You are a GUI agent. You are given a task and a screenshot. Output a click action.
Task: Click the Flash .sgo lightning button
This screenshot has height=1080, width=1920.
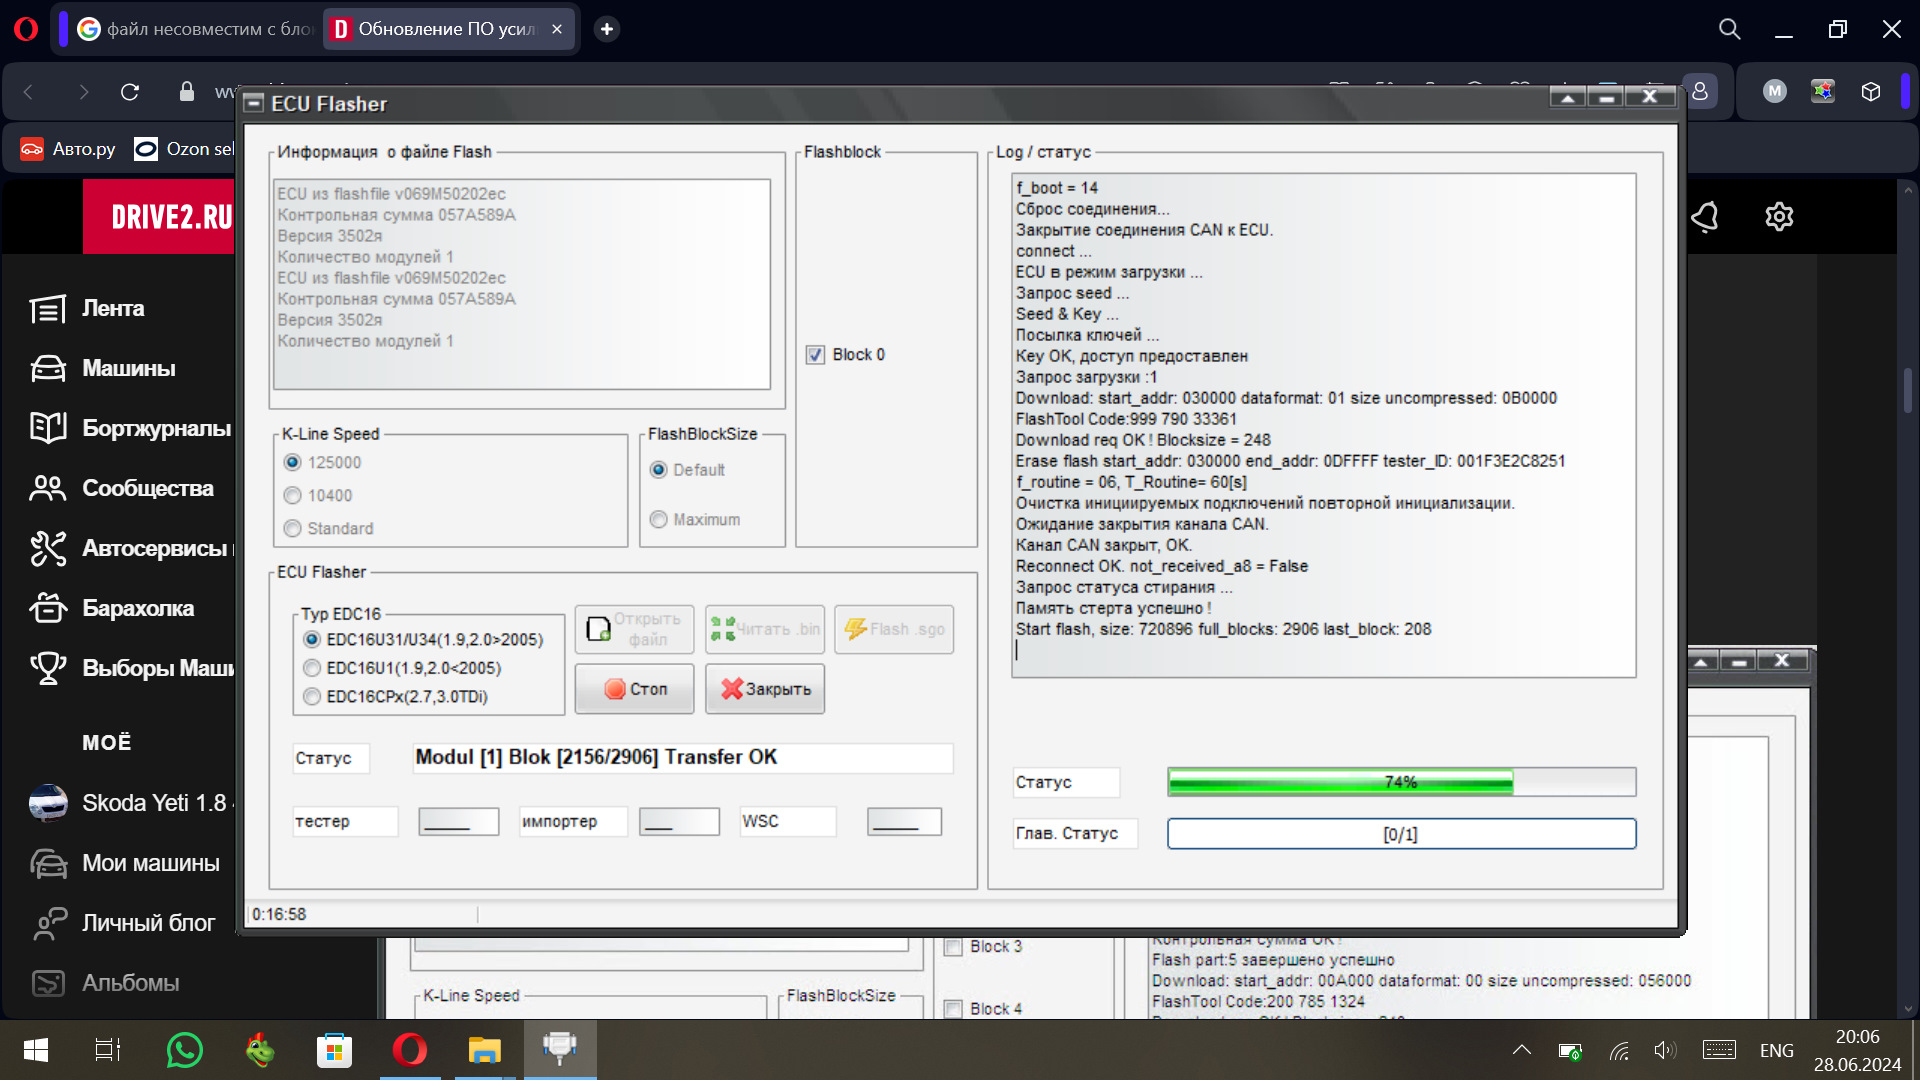pos(894,629)
